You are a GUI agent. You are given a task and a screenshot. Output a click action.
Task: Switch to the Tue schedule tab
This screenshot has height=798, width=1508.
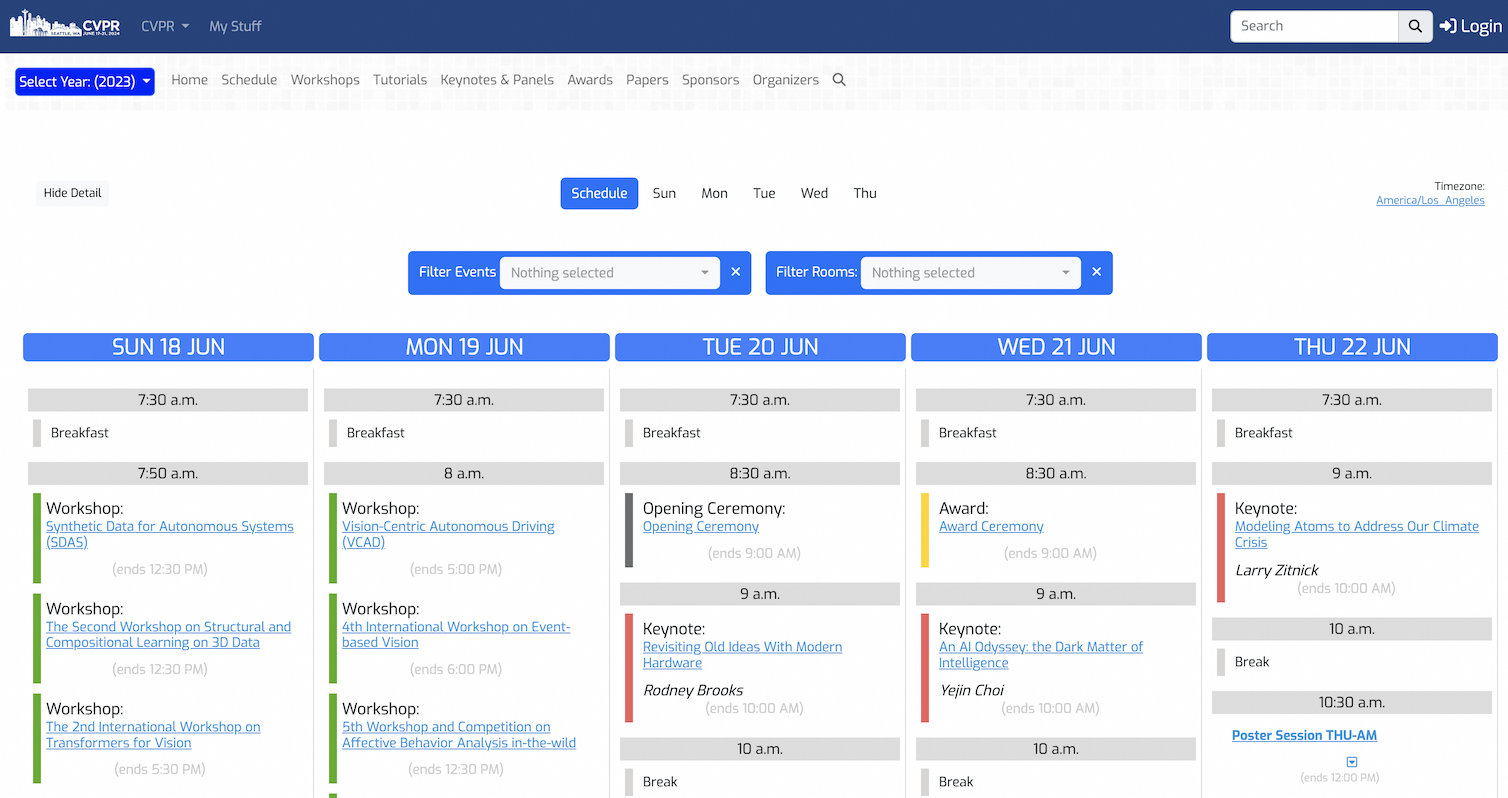click(x=764, y=193)
